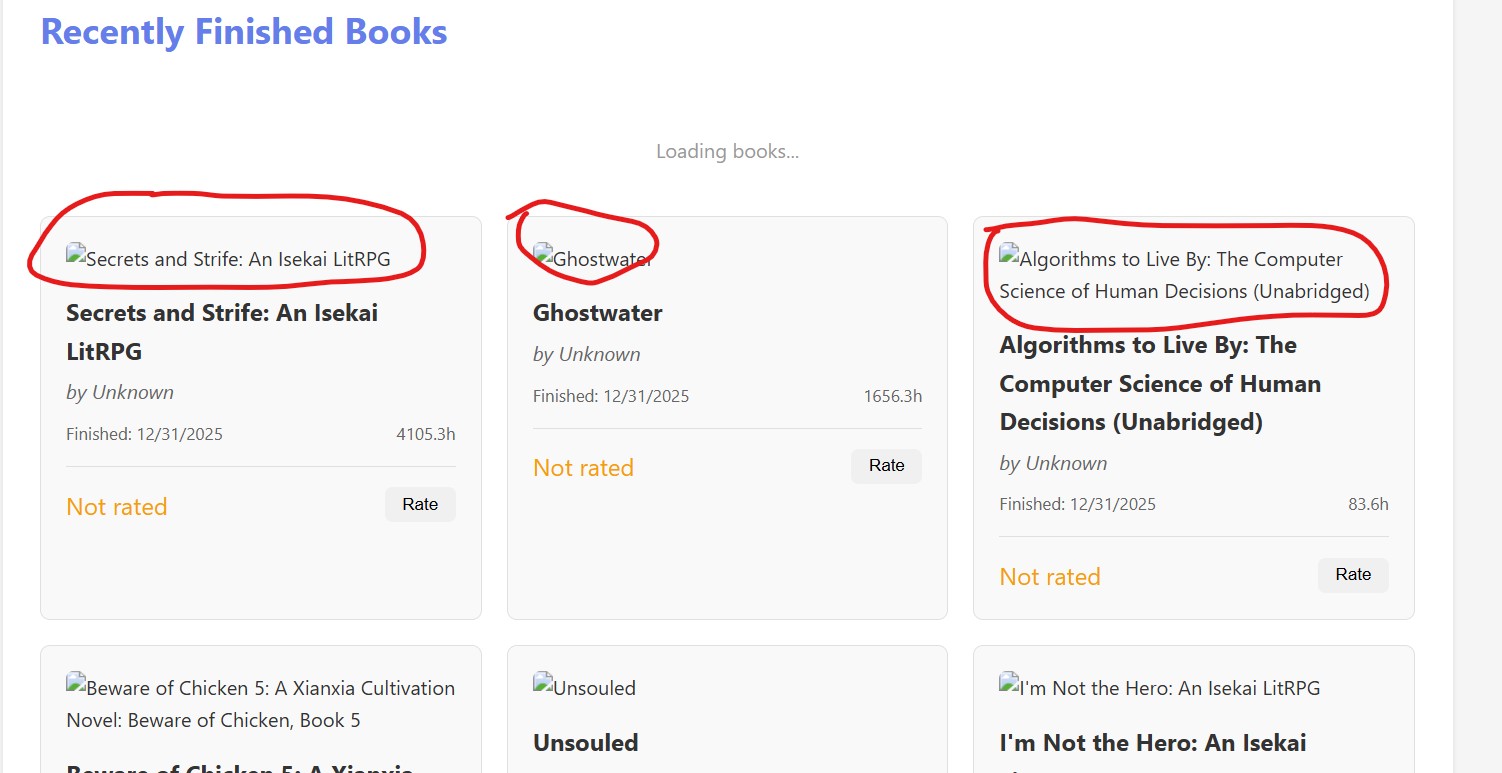Click the 83.6h duration on Algorithms card
The height and width of the screenshot is (773, 1502).
coord(1367,504)
